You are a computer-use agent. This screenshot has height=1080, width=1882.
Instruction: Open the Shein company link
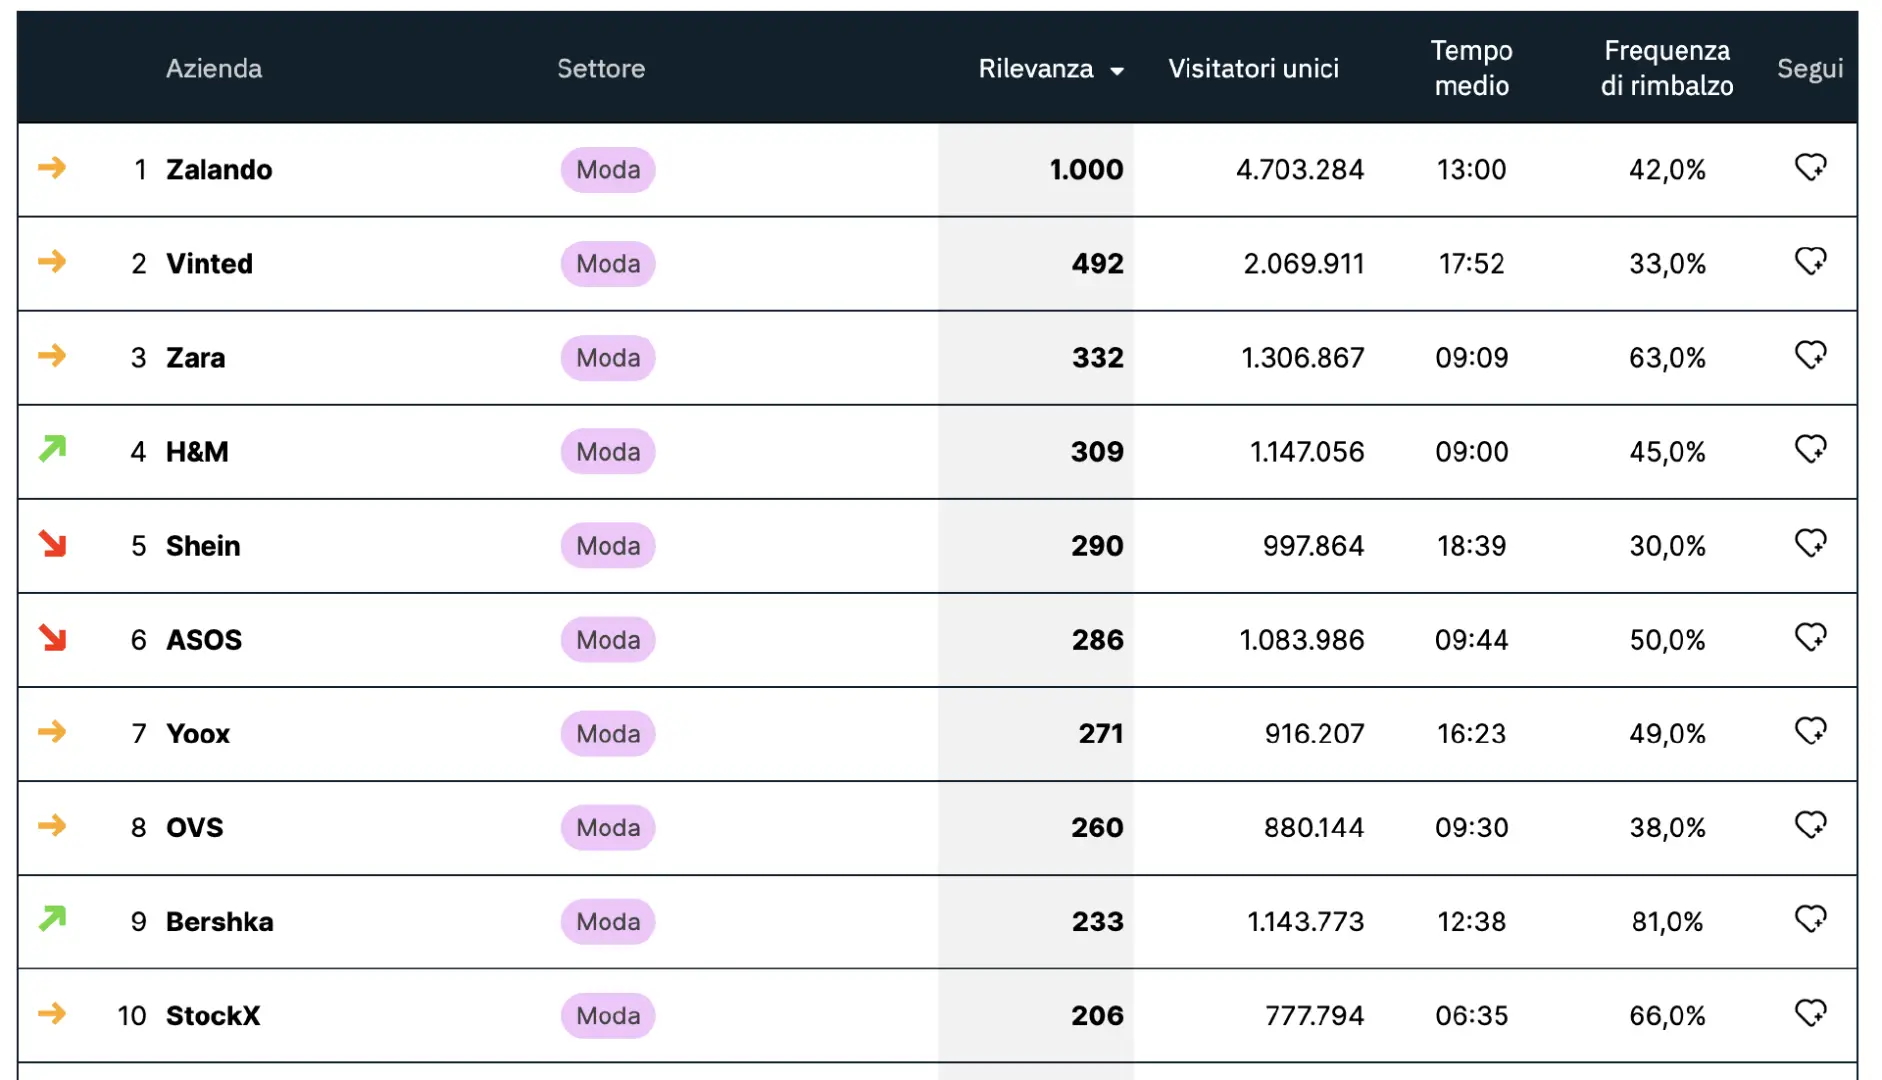[x=203, y=545]
